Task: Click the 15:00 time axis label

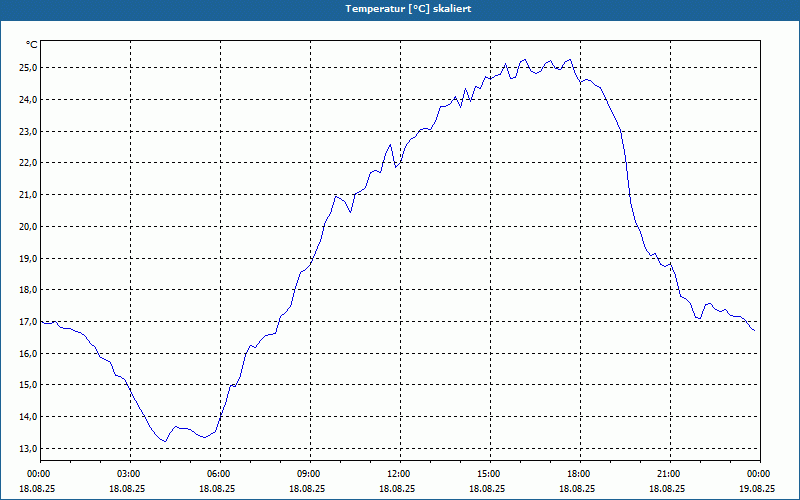Action: pyautogui.click(x=490, y=474)
